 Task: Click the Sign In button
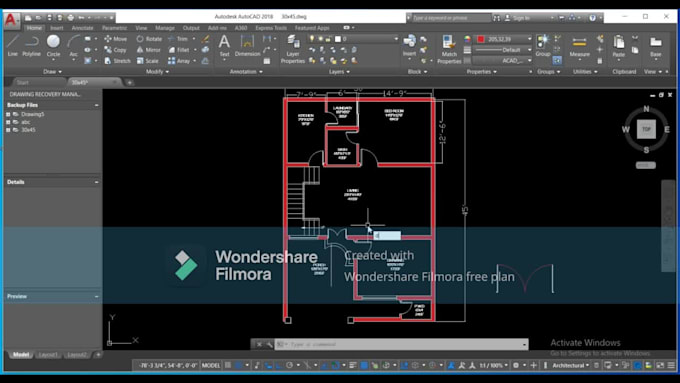(x=521, y=18)
